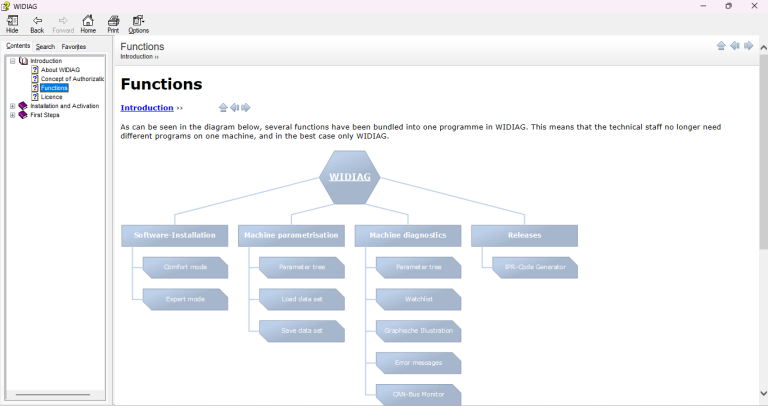Screen dimensions: 768x406
Task: Click the IPR-Code Generator box
Action: tap(535, 267)
